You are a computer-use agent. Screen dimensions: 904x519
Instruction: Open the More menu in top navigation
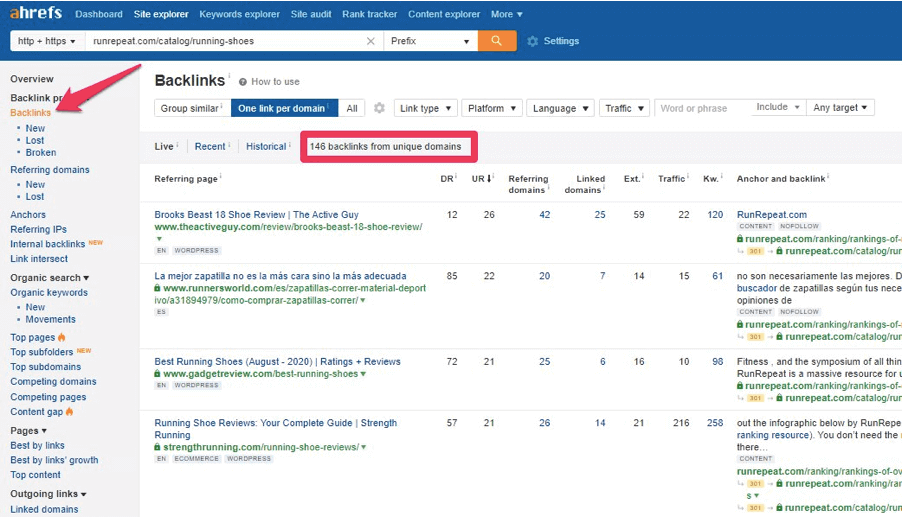[506, 14]
